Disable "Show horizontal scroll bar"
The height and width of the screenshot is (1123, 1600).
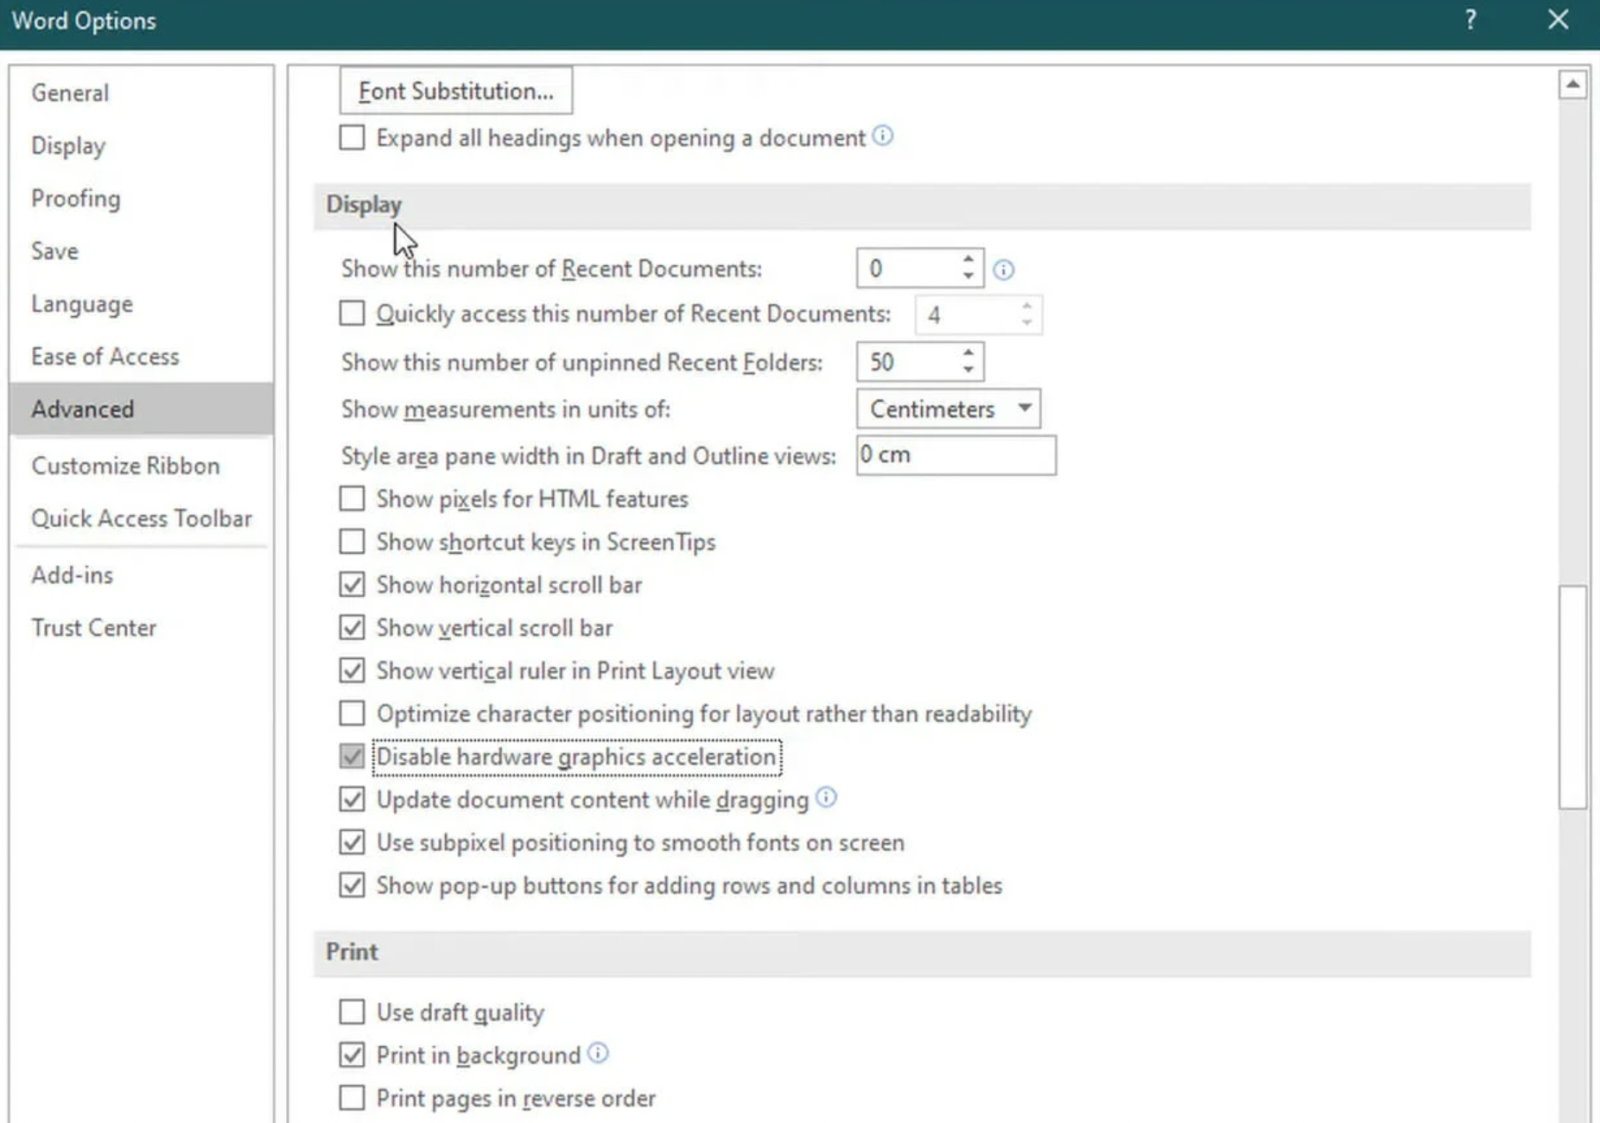point(351,584)
